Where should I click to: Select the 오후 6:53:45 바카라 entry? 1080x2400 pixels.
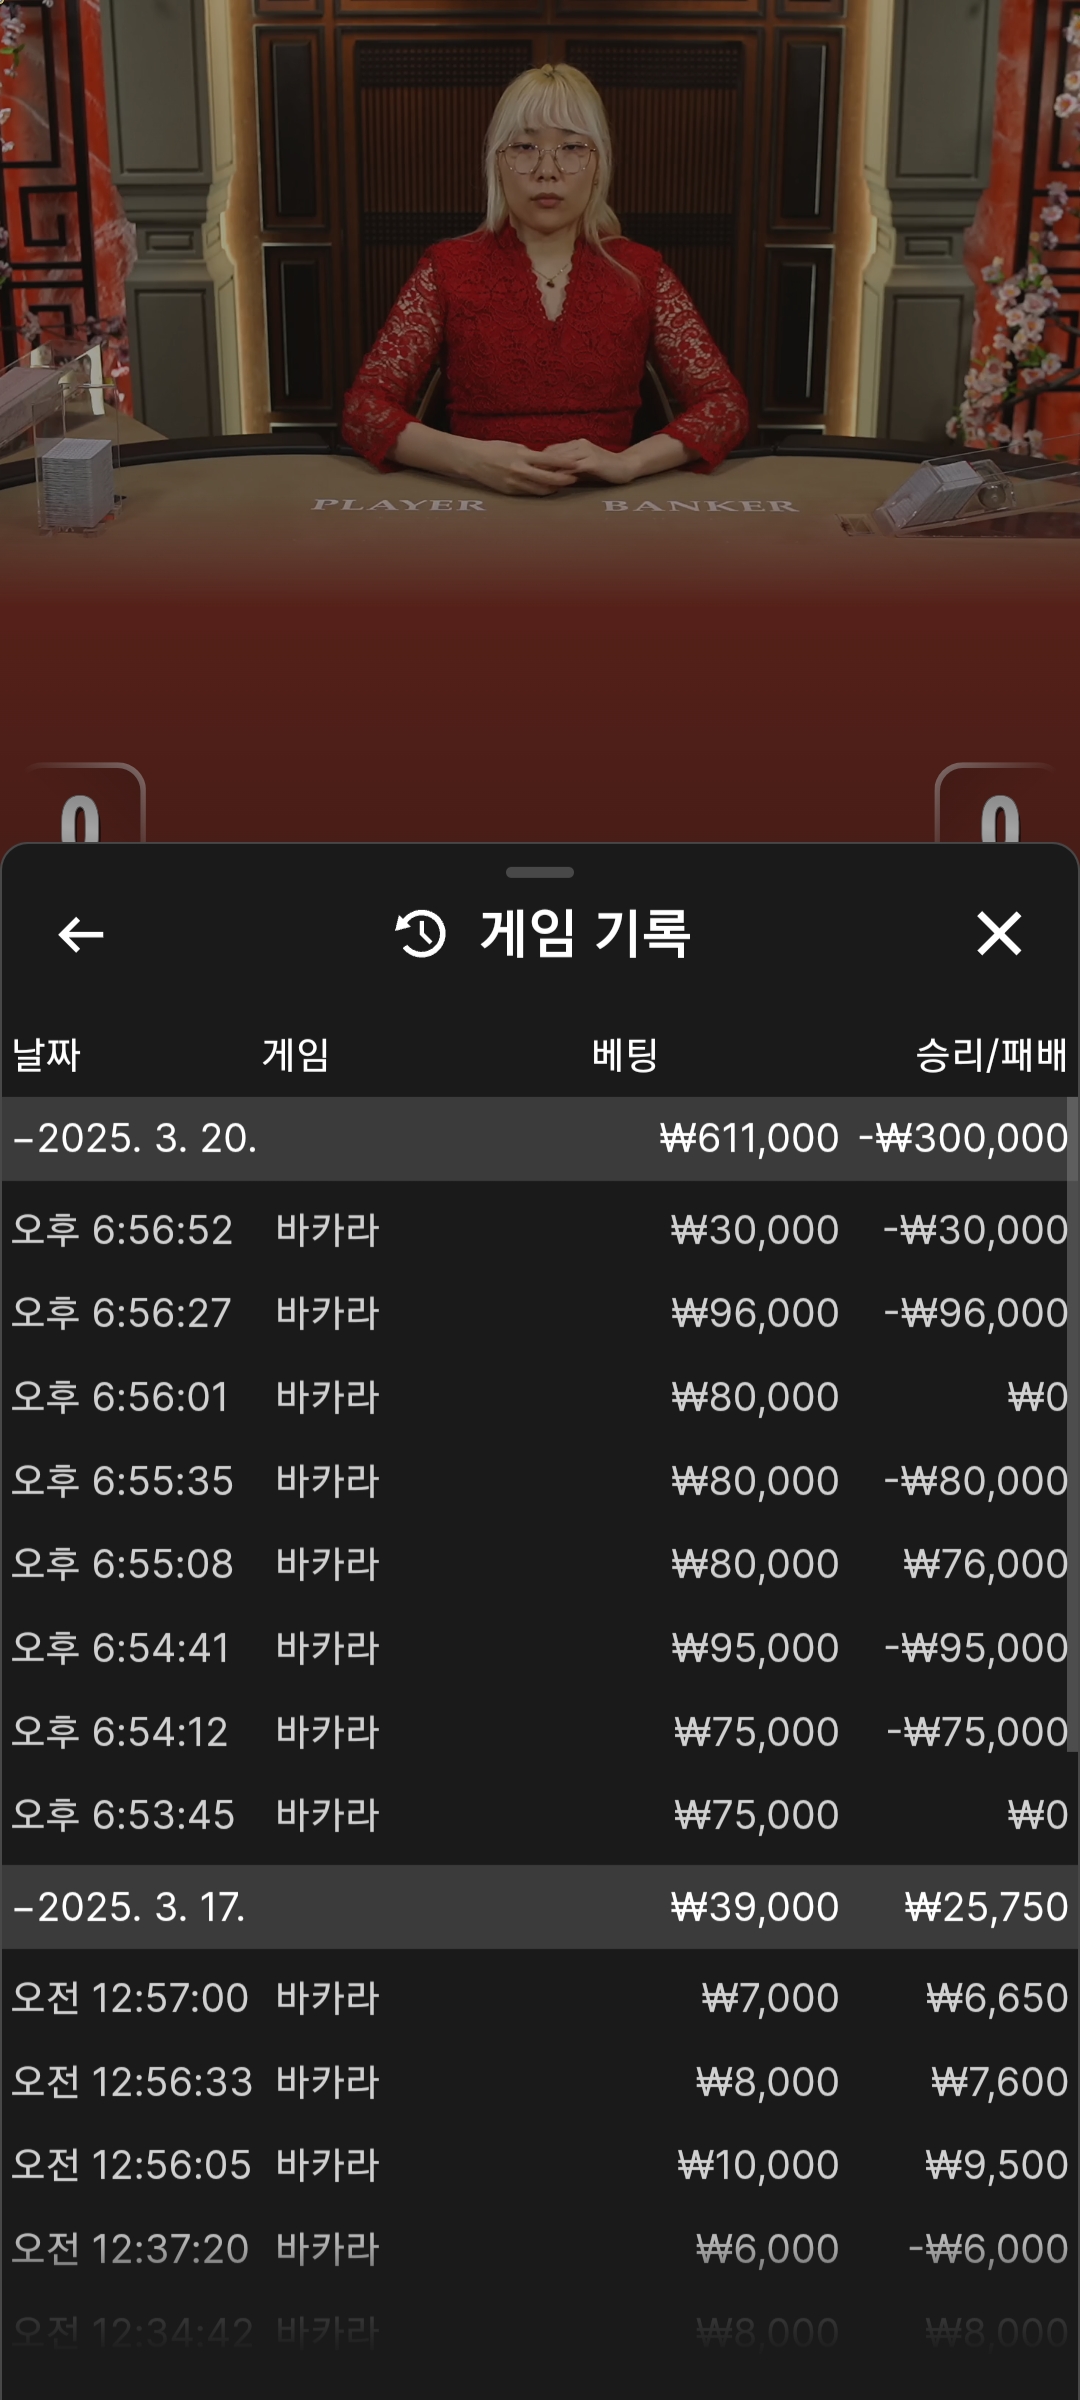pos(540,1815)
